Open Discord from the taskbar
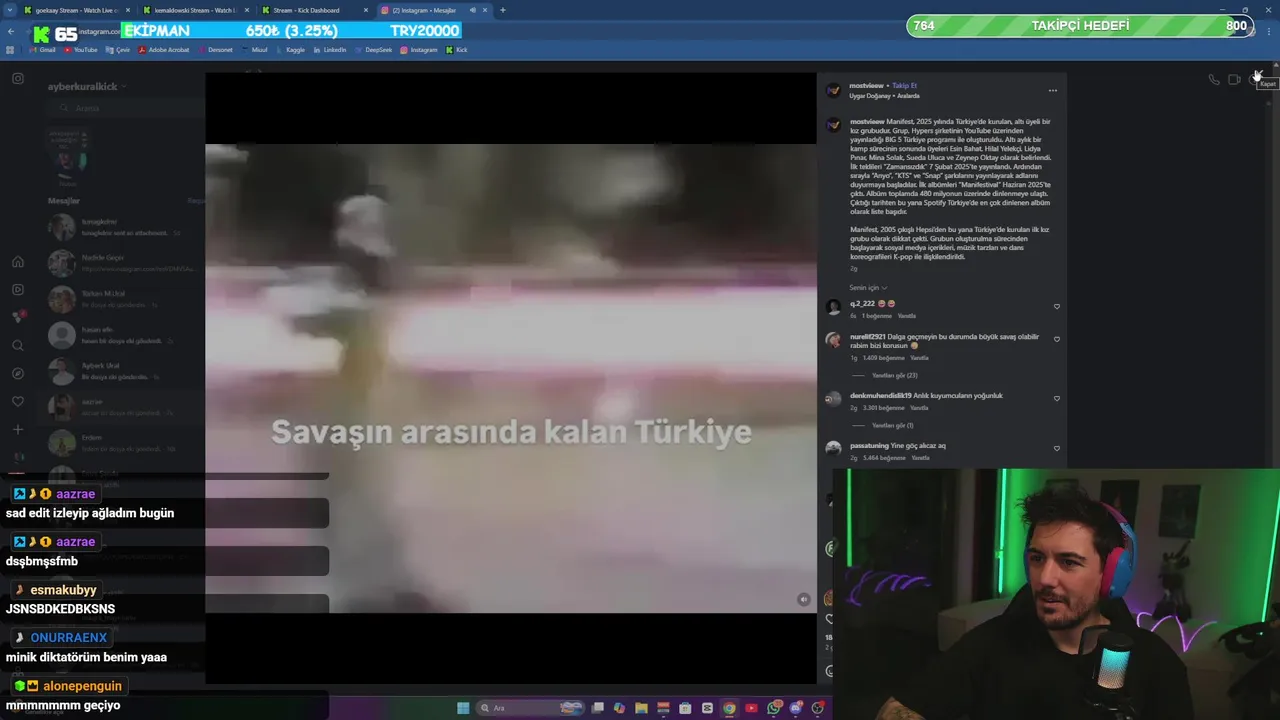This screenshot has height=720, width=1280. coord(796,708)
